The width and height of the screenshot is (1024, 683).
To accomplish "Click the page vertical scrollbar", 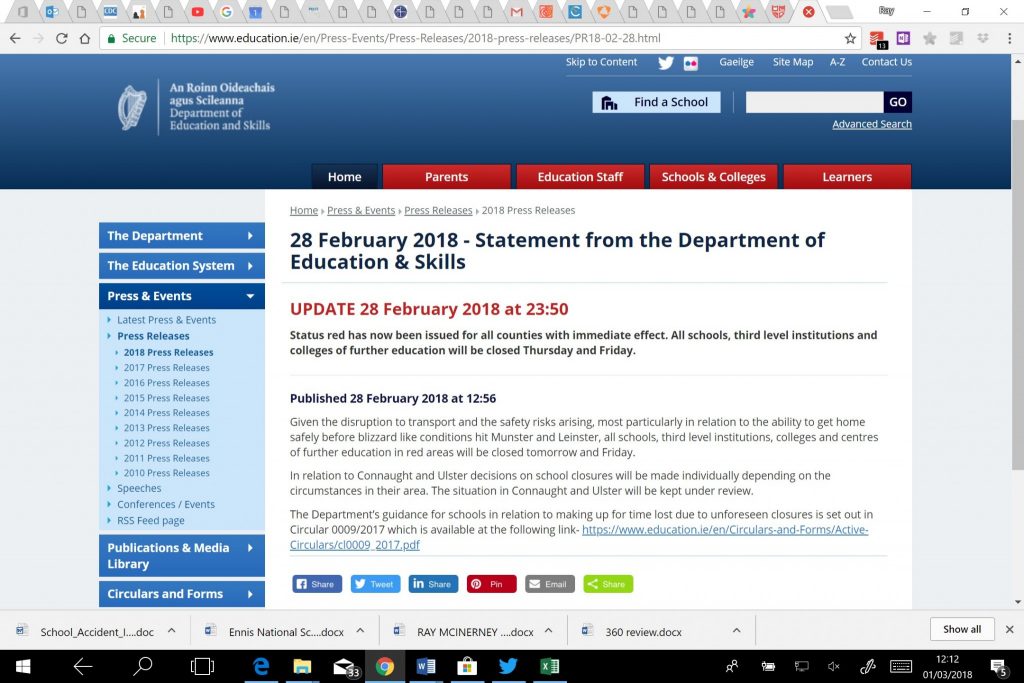I will [x=1017, y=295].
